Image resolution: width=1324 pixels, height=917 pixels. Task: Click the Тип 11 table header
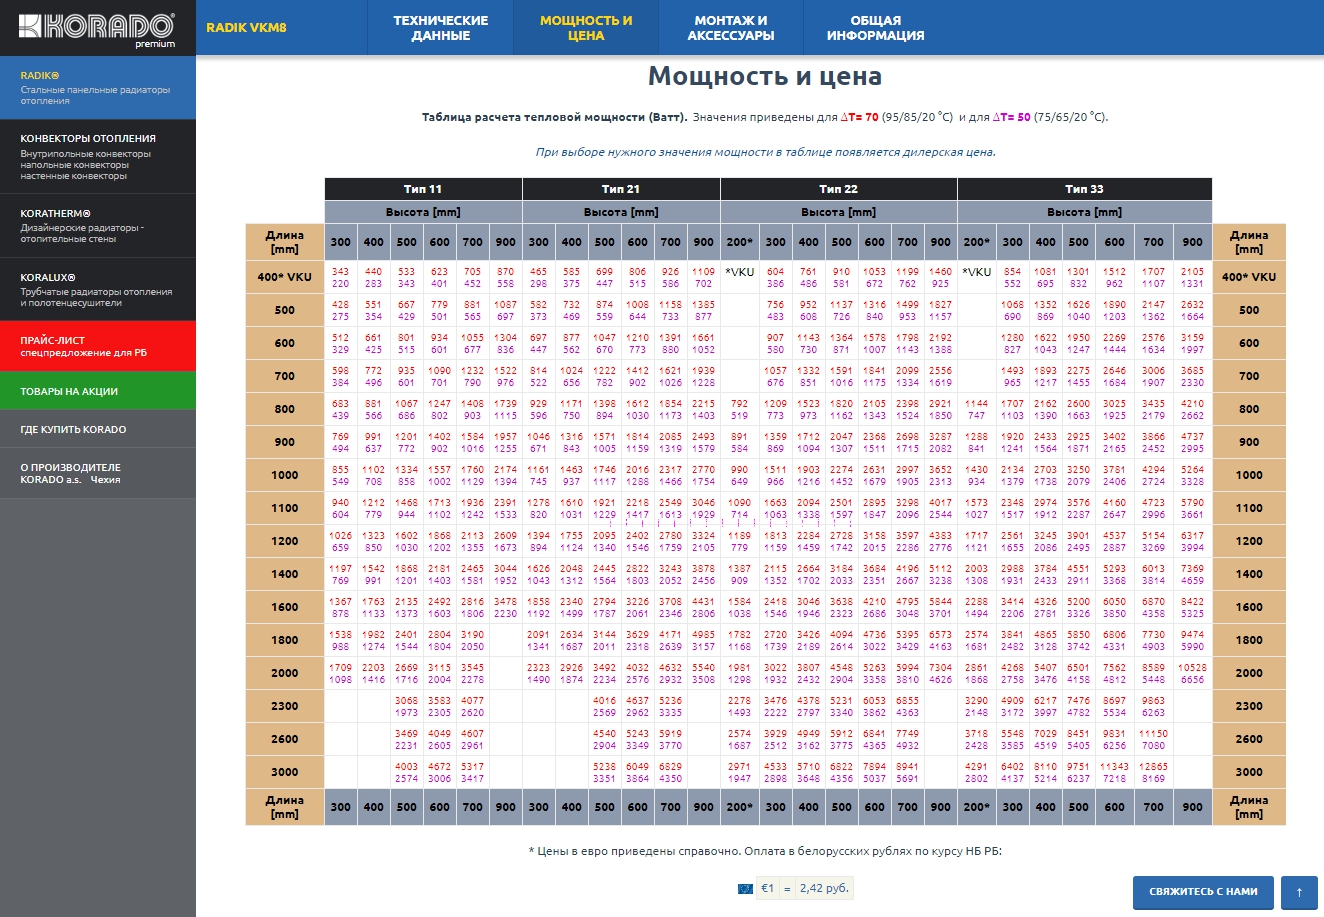click(x=423, y=189)
